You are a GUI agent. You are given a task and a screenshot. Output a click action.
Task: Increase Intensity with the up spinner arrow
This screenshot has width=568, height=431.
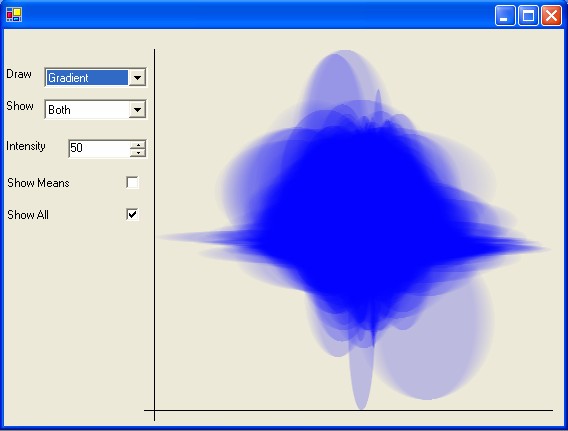pyautogui.click(x=138, y=145)
